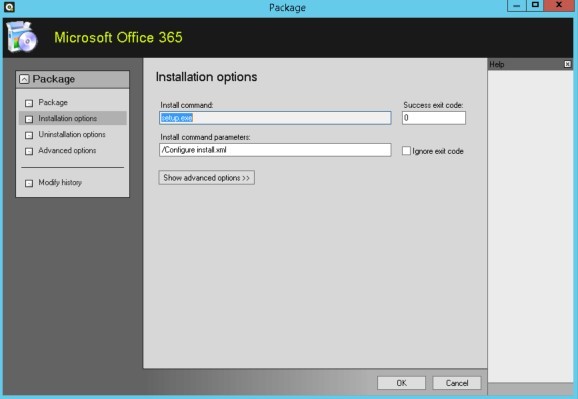This screenshot has height=399, width=578.
Task: Open the Modify history page
Action: [60, 183]
